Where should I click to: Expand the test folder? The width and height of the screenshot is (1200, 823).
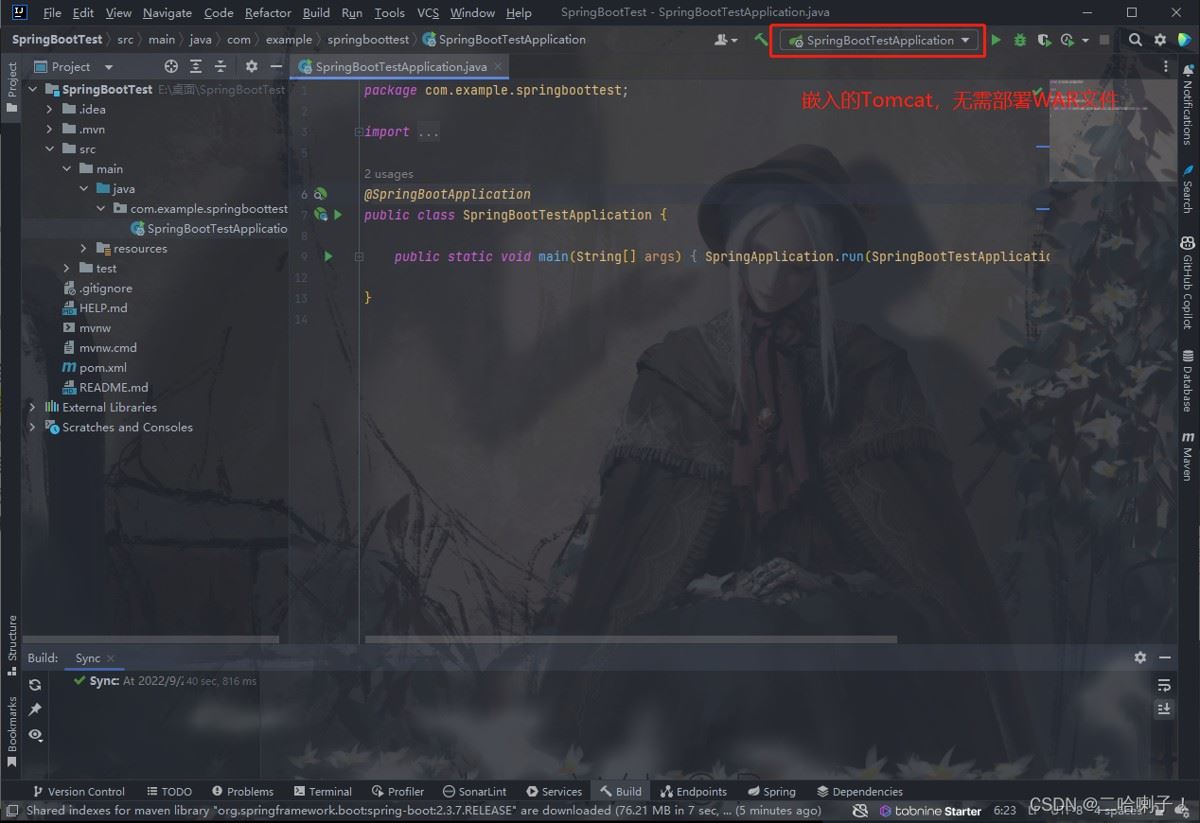pos(66,268)
